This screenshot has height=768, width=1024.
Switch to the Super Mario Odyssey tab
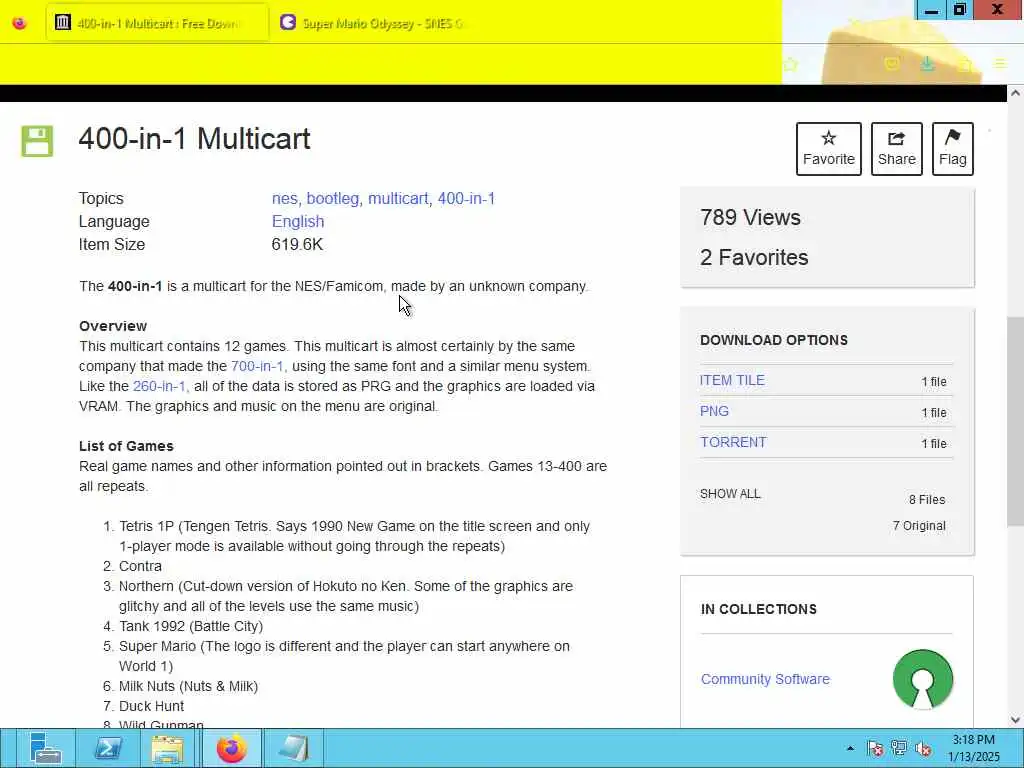pos(372,23)
